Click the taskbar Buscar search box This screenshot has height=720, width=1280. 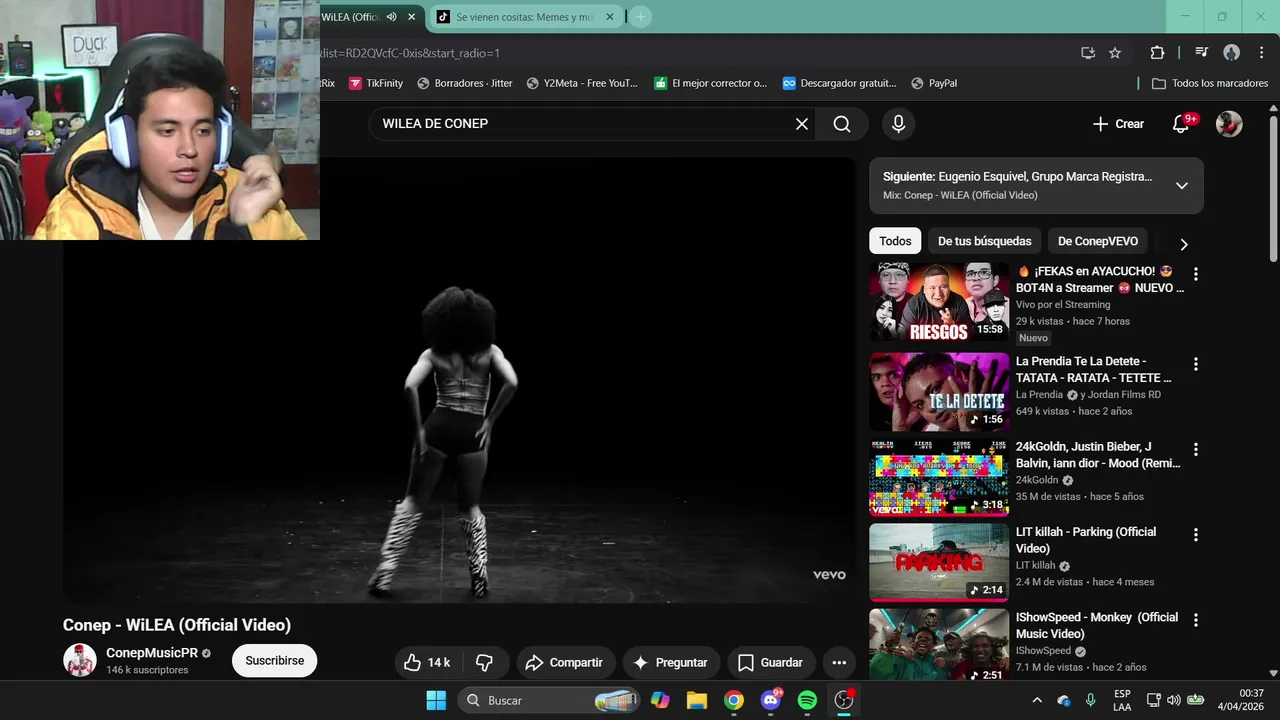click(x=549, y=700)
